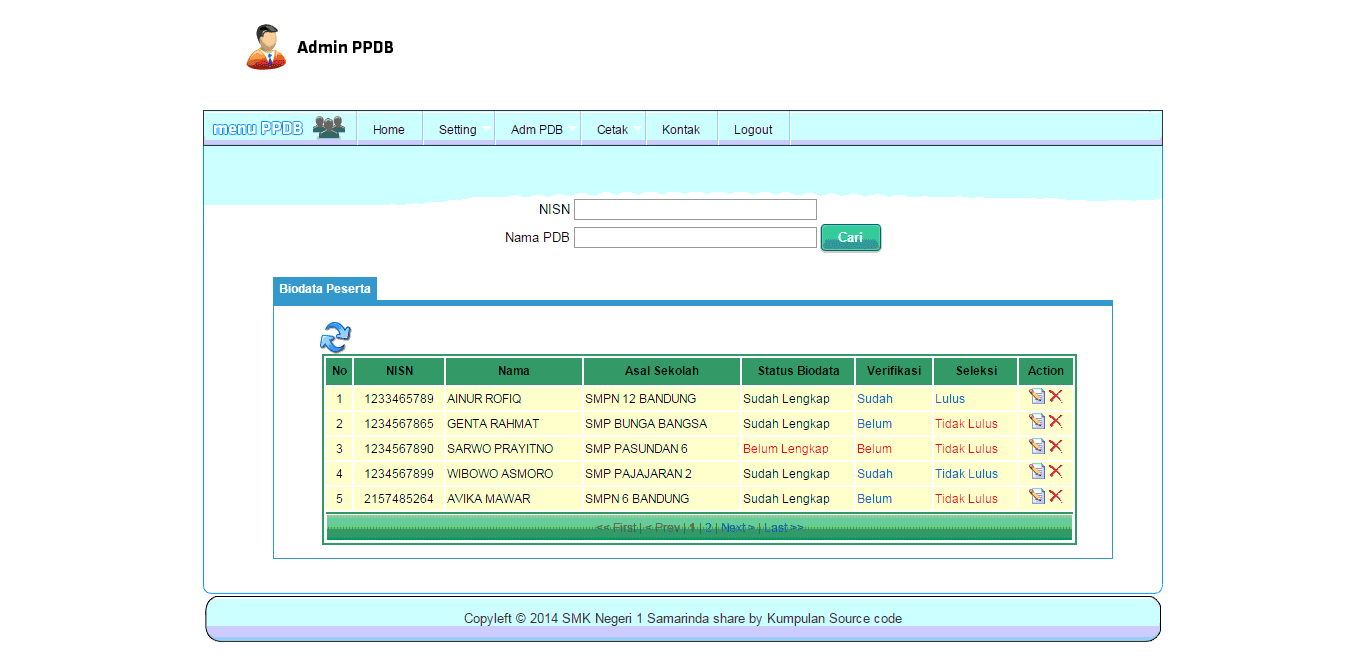The width and height of the screenshot is (1366, 664).
Task: Click the Last >> pagination link
Action: tap(784, 527)
